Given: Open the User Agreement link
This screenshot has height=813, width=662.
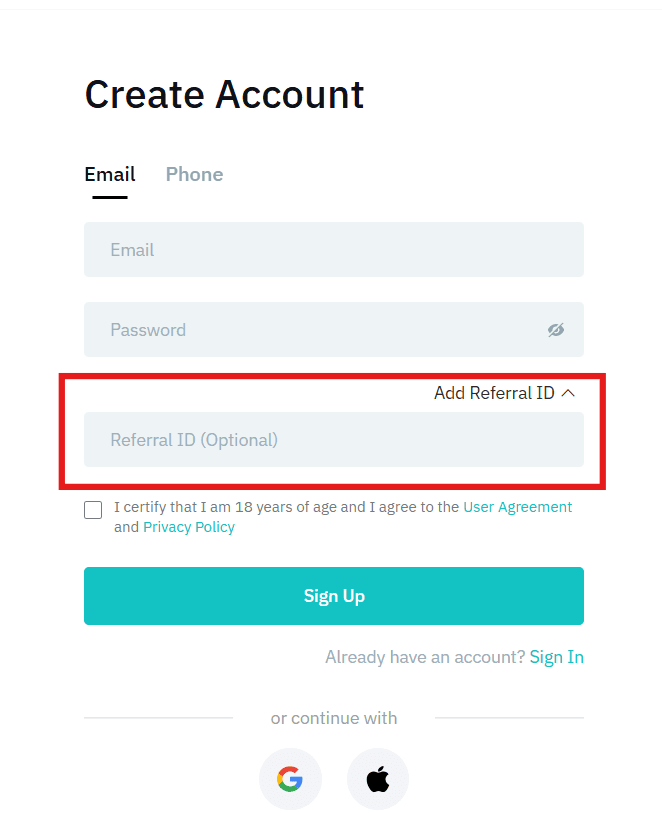Looking at the screenshot, I should pyautogui.click(x=517, y=507).
